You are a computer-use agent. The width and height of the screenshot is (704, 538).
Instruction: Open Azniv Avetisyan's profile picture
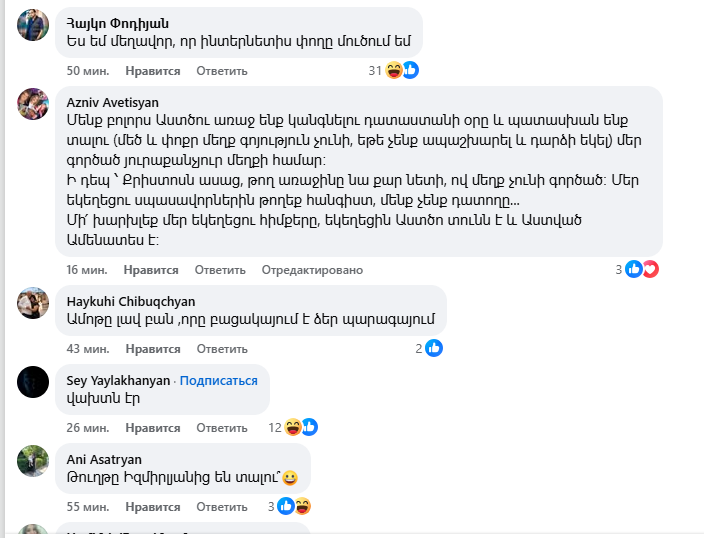tap(34, 104)
